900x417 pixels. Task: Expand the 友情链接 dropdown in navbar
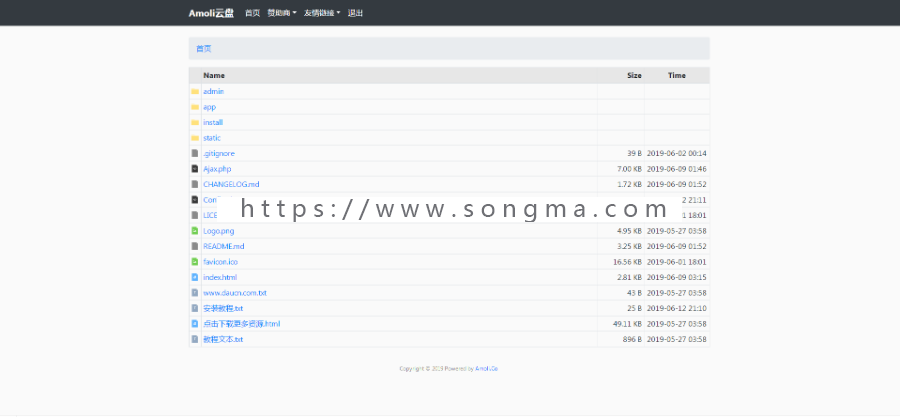coord(322,13)
